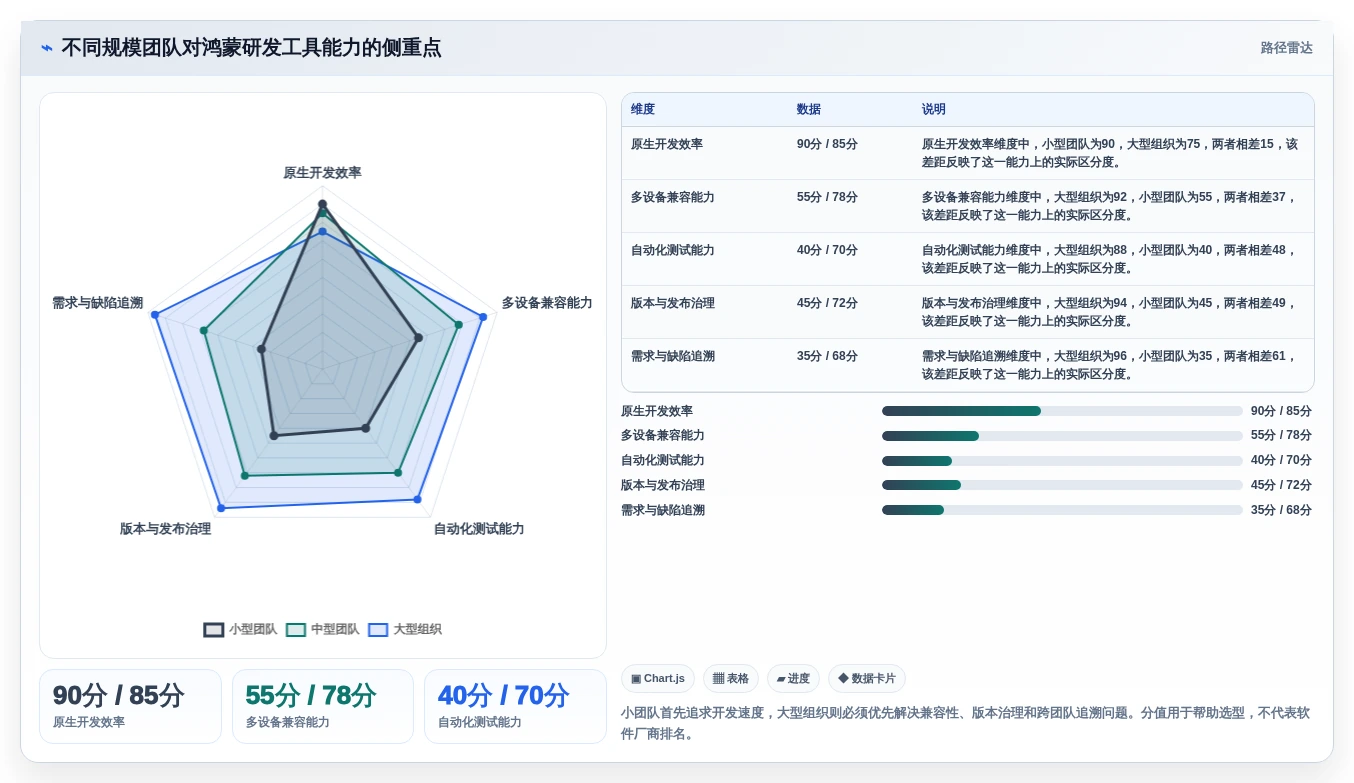Viewport: 1354px width, 783px height.
Task: Open the 55分 / 78分 data card
Action: click(x=323, y=706)
